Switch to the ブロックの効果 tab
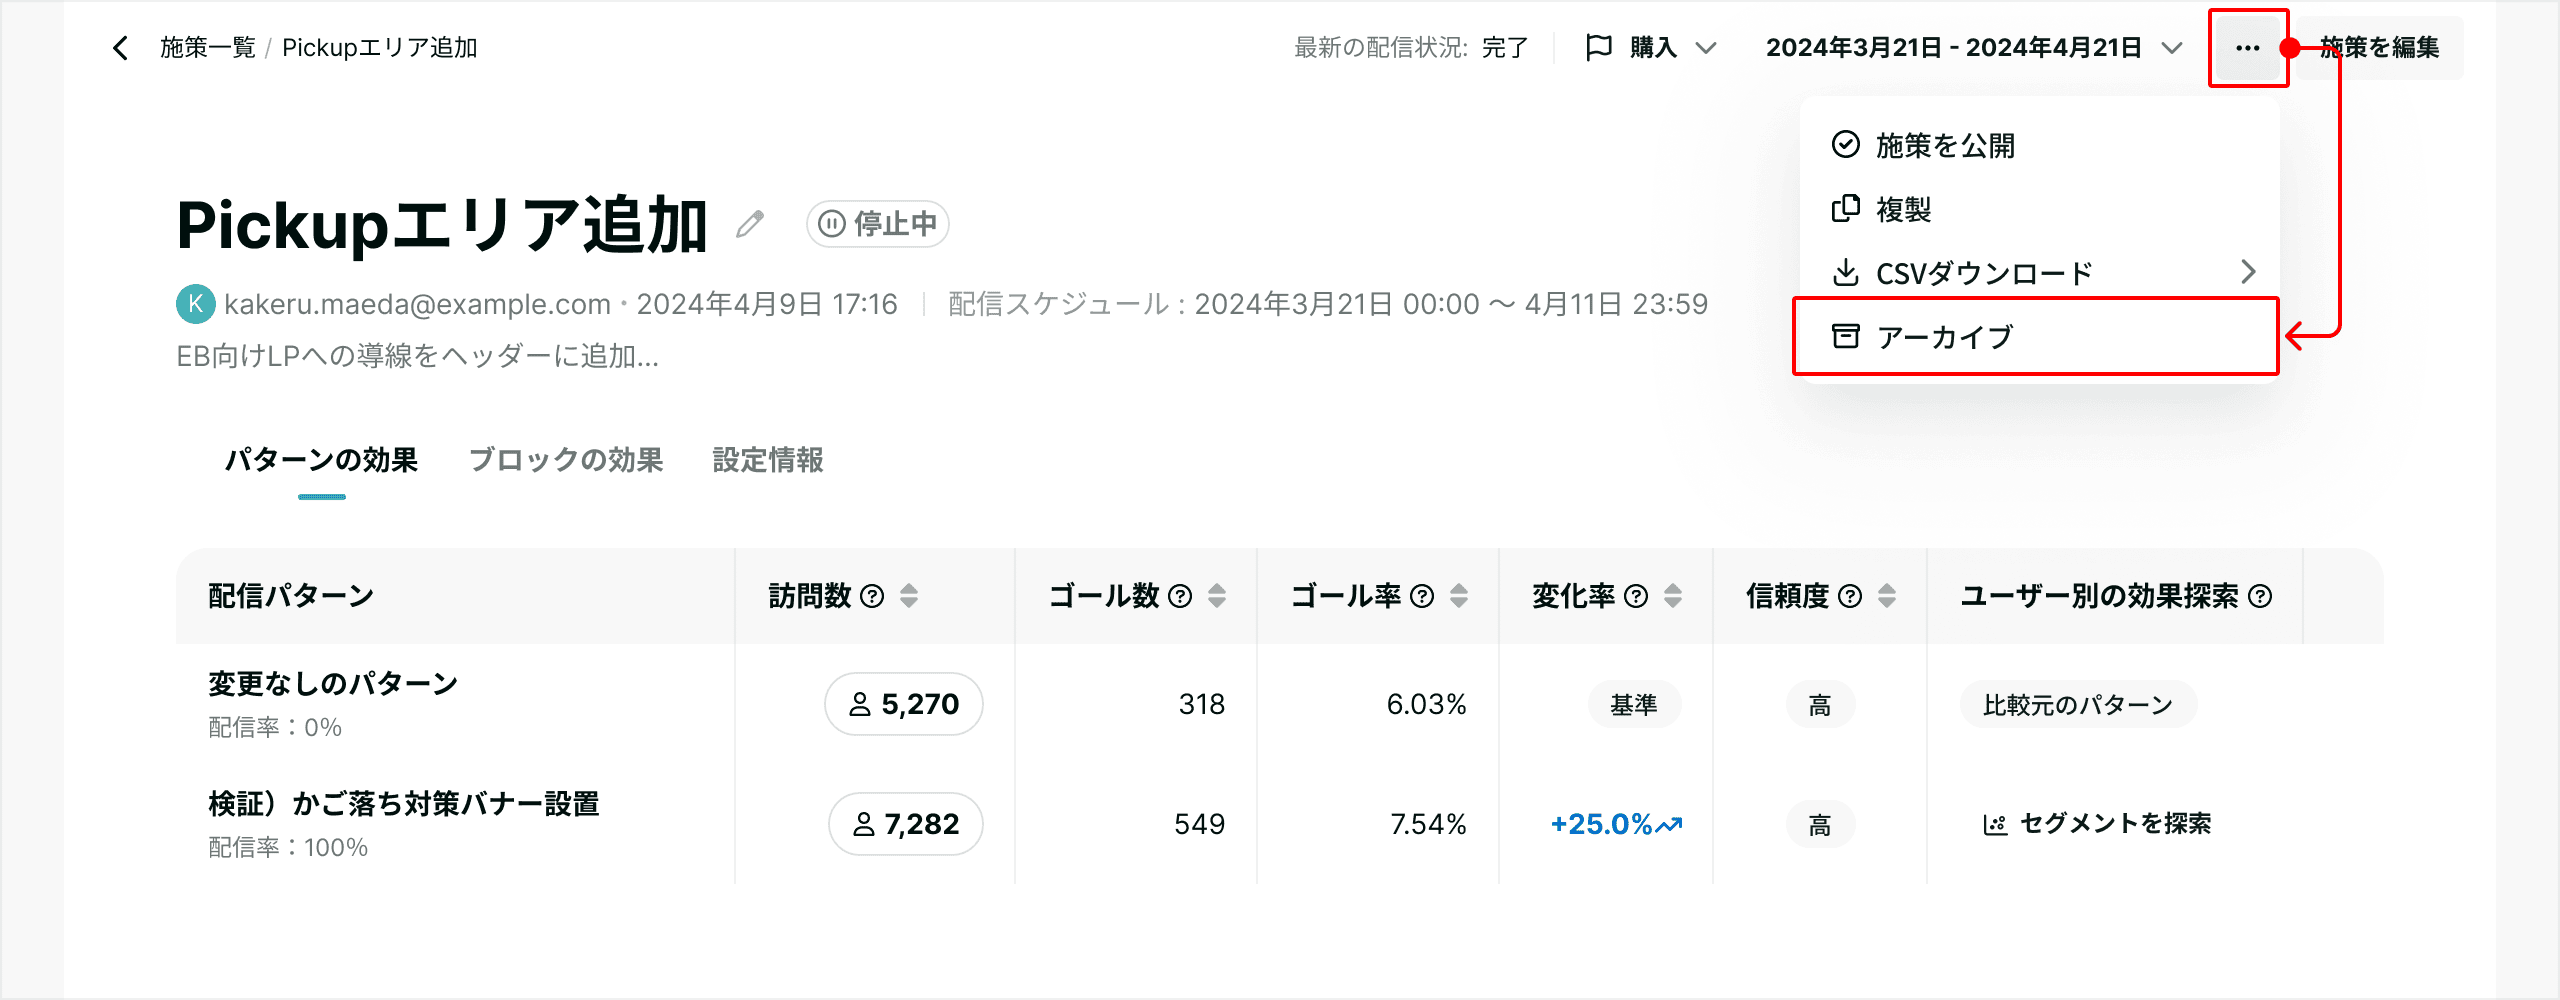 click(566, 460)
